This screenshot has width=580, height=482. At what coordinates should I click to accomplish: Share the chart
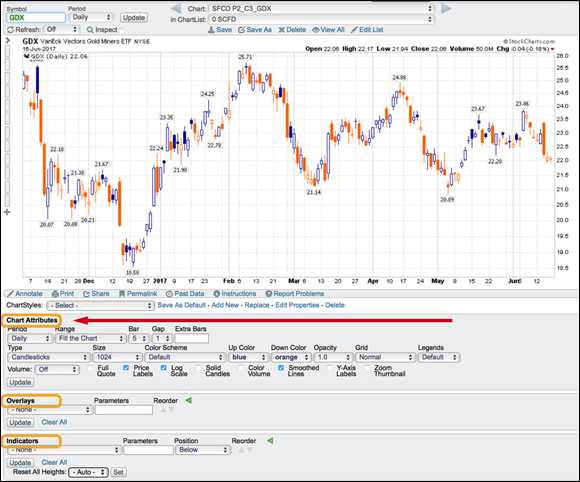(x=96, y=294)
